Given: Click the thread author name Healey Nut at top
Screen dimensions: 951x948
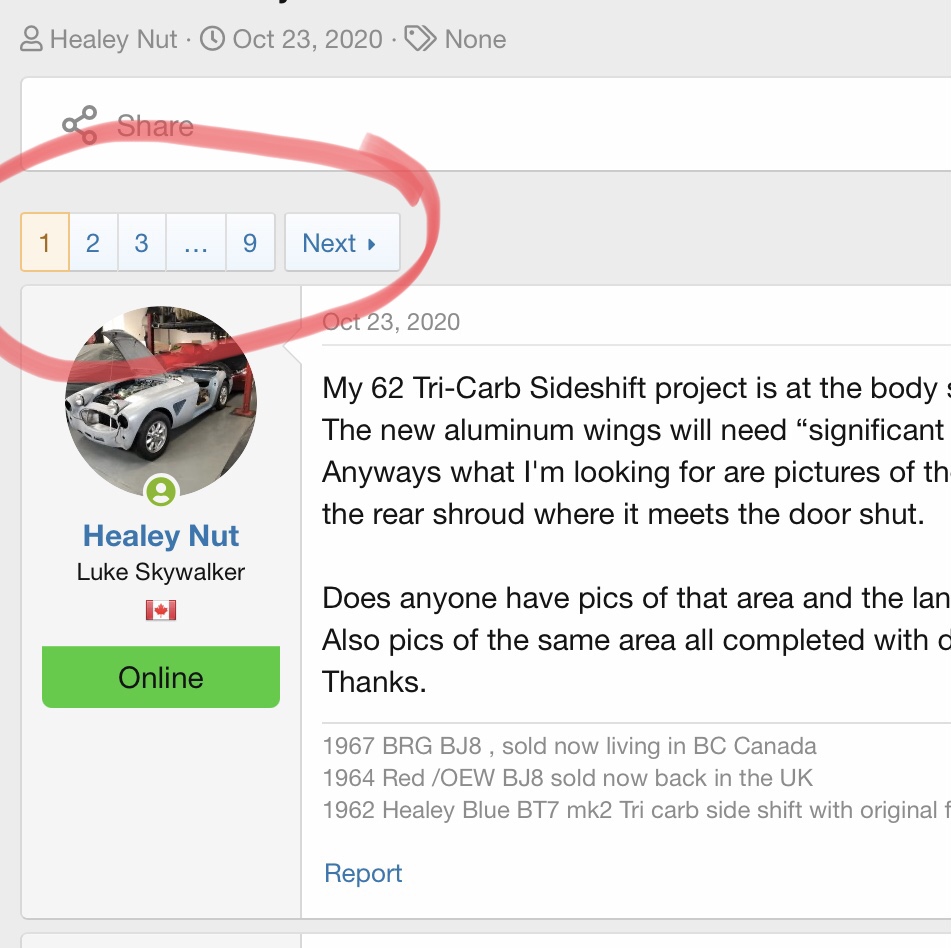Looking at the screenshot, I should click(x=113, y=40).
